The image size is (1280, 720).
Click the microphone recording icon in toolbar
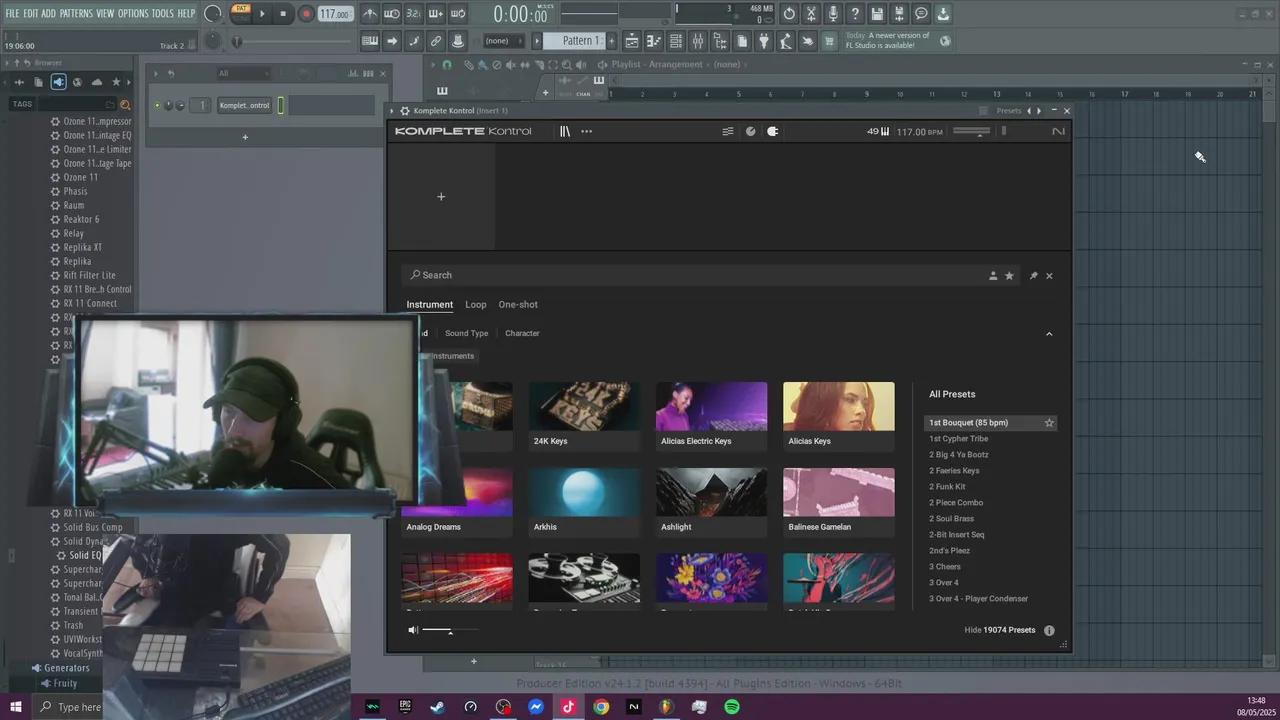point(833,14)
